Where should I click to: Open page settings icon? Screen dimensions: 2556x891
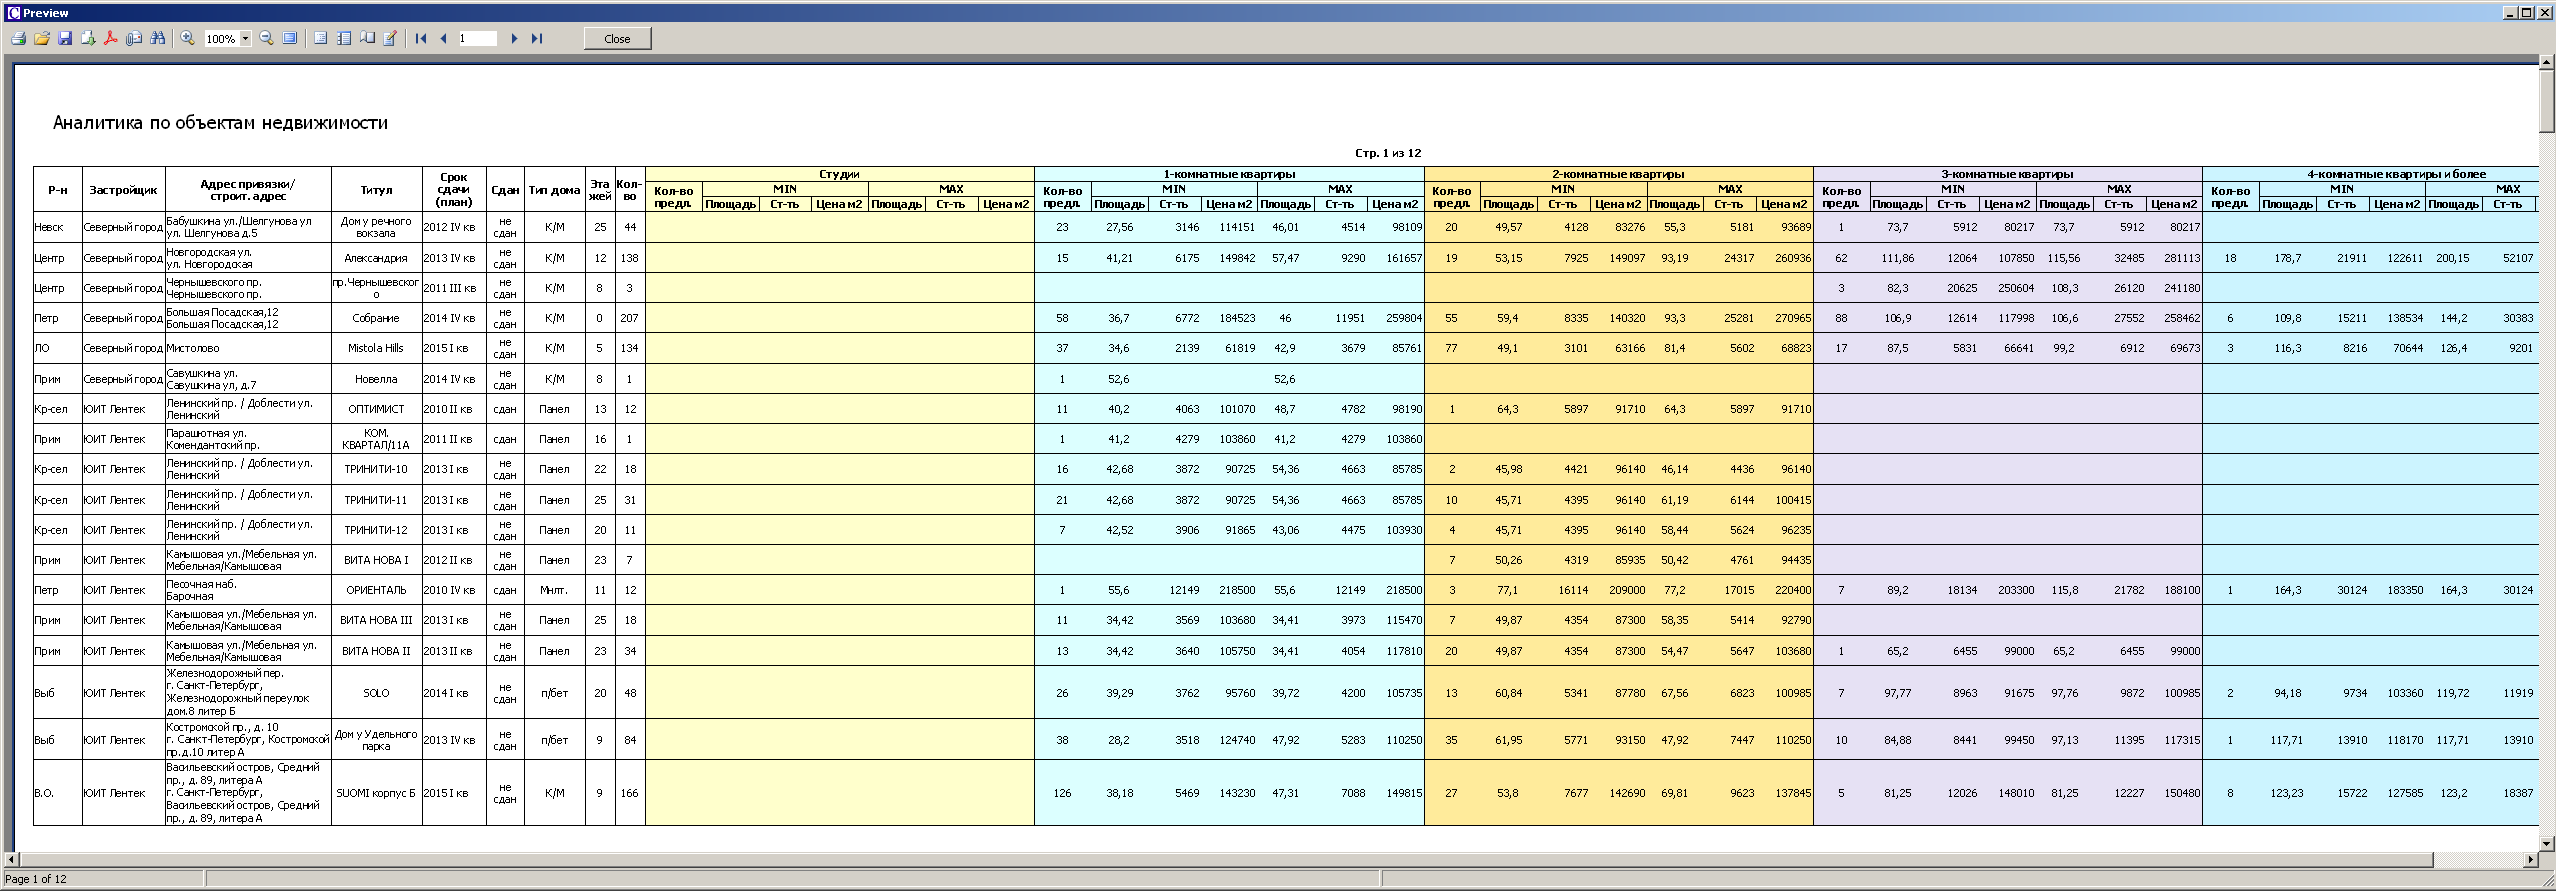tap(367, 39)
